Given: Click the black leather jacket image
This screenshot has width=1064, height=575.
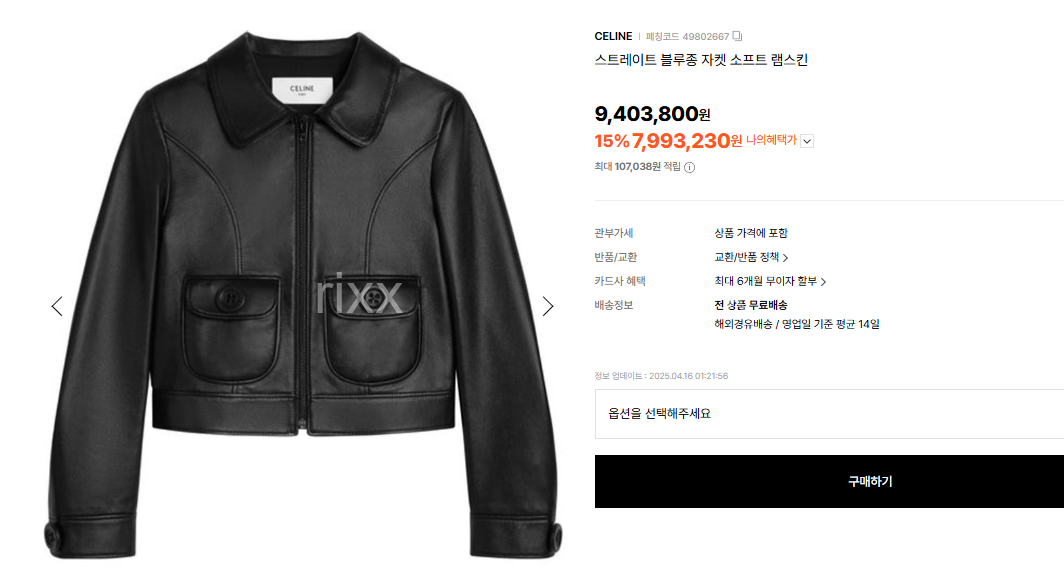Looking at the screenshot, I should click(303, 295).
